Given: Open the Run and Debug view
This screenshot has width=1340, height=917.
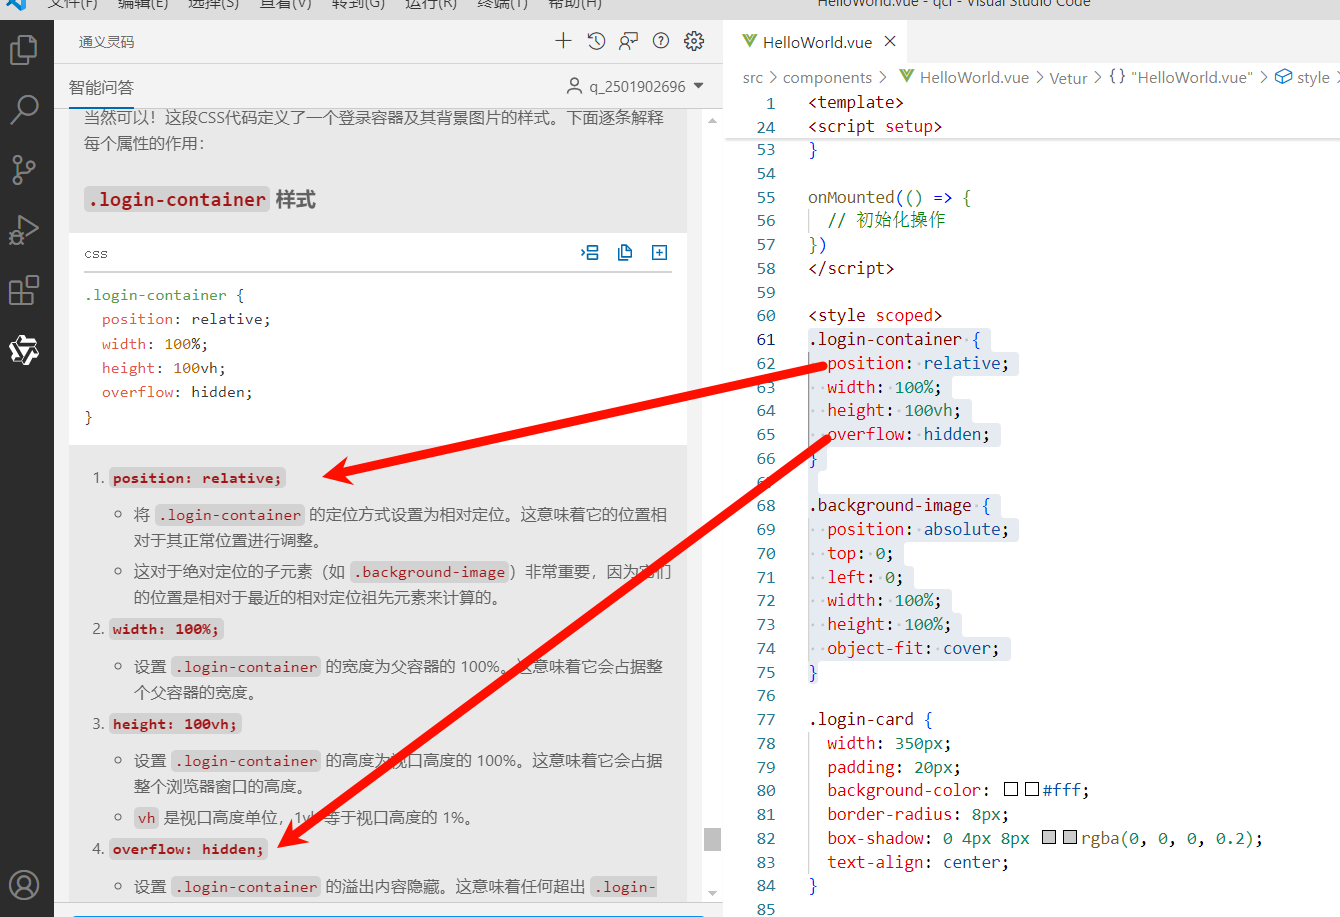Looking at the screenshot, I should coord(24,230).
